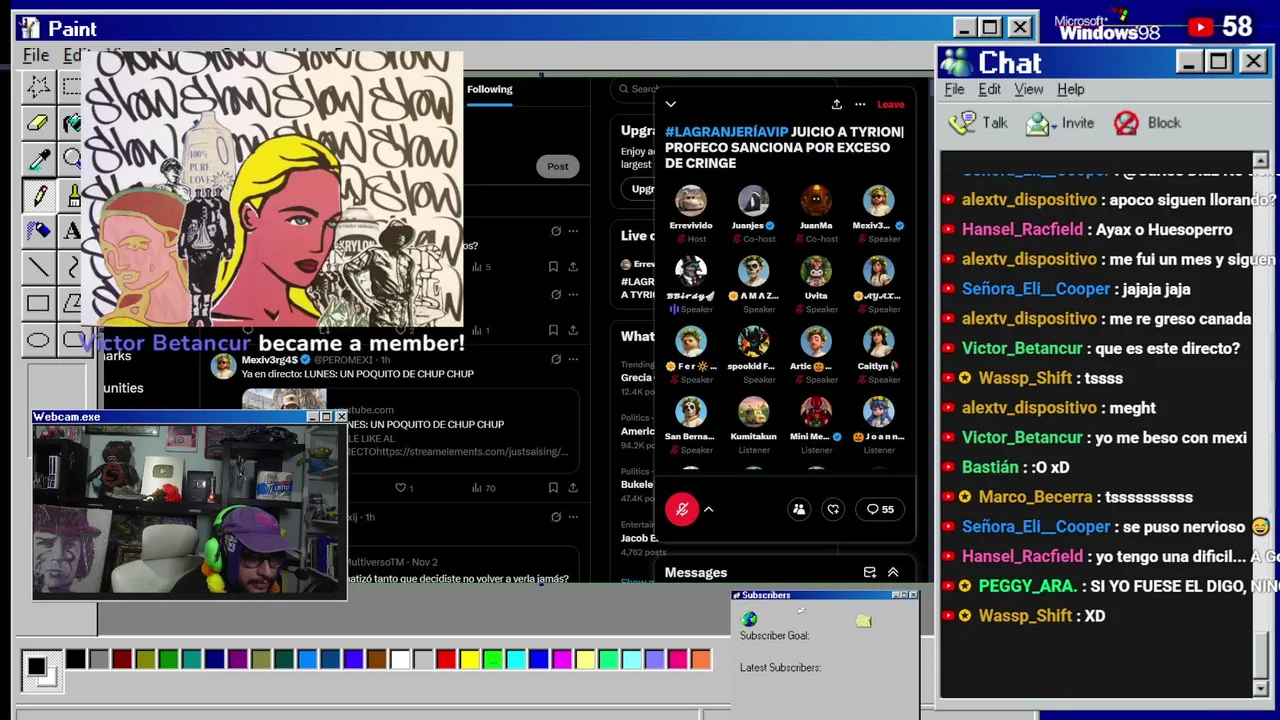Toggle the red muted microphone button

click(x=682, y=509)
